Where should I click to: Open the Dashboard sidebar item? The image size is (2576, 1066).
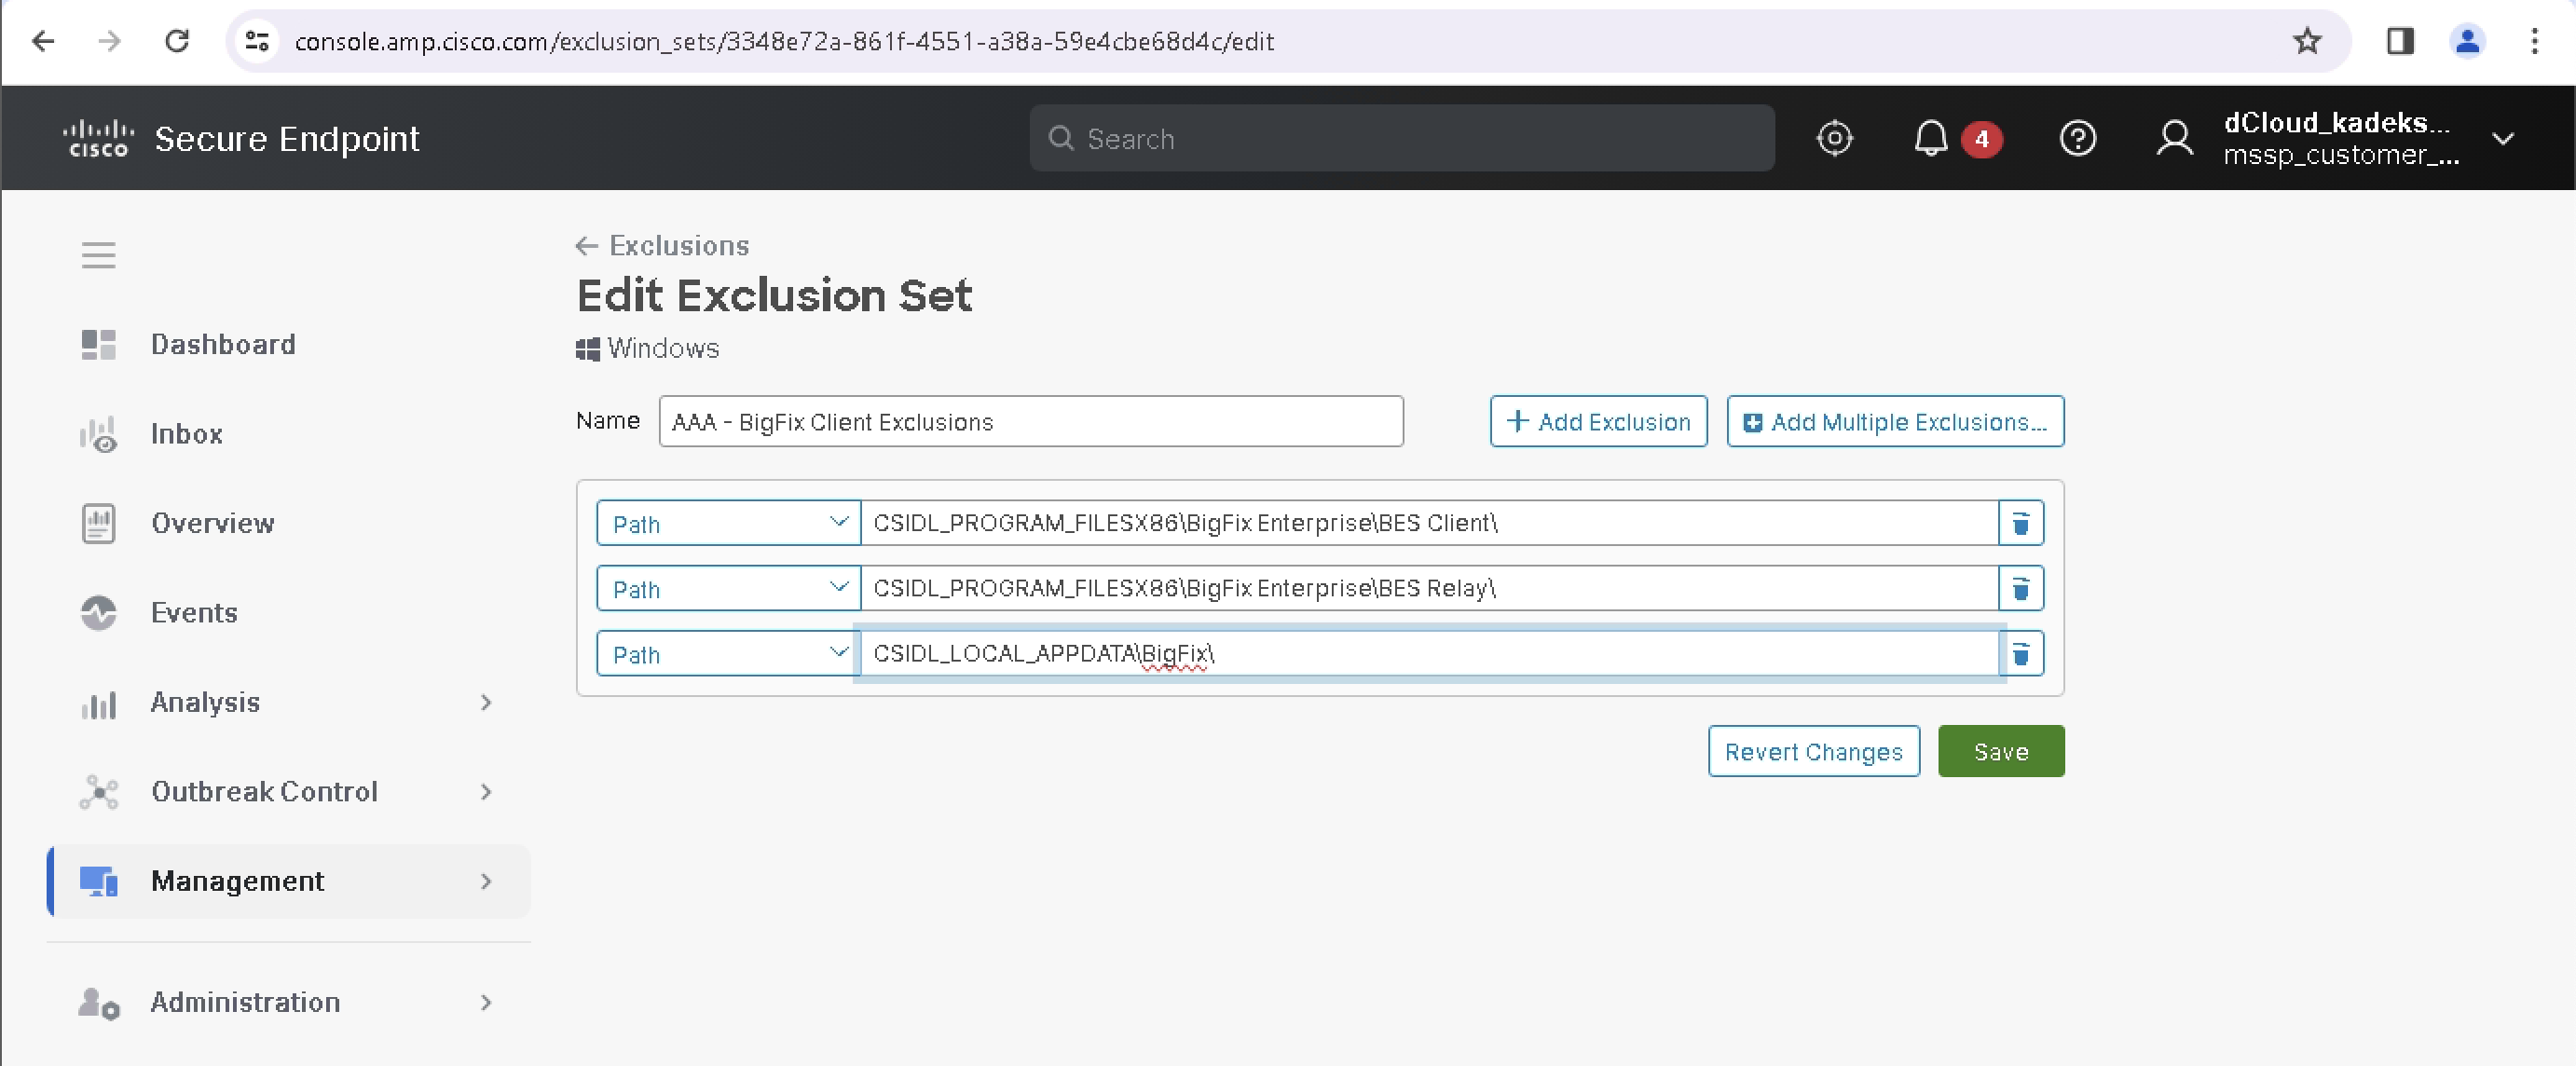[x=222, y=344]
